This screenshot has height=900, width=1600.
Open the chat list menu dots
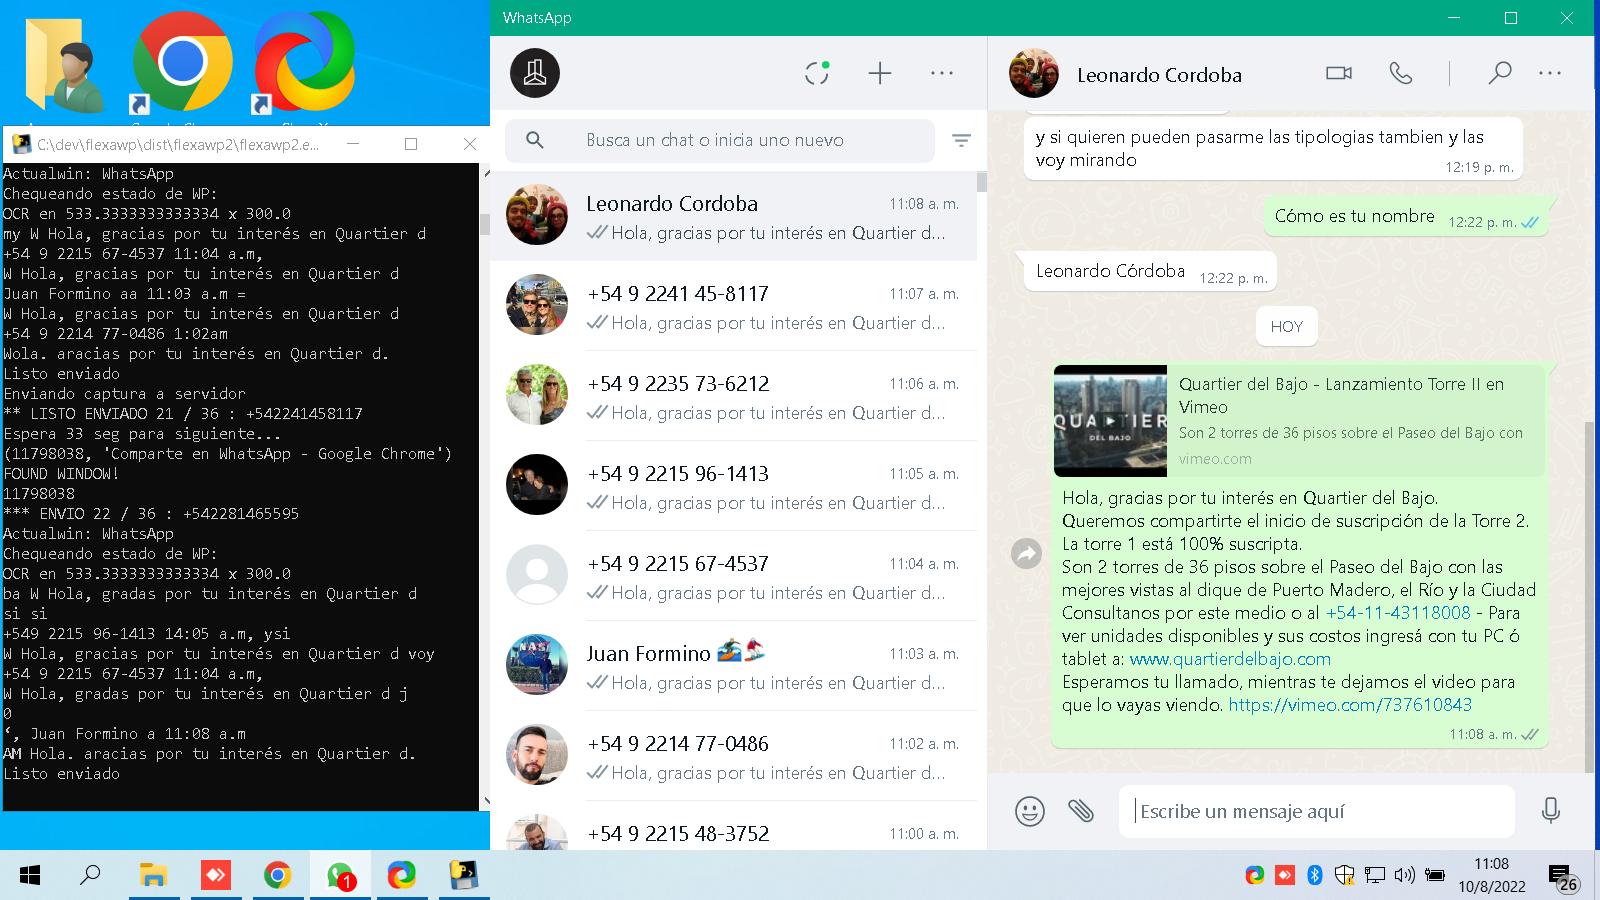click(x=942, y=73)
